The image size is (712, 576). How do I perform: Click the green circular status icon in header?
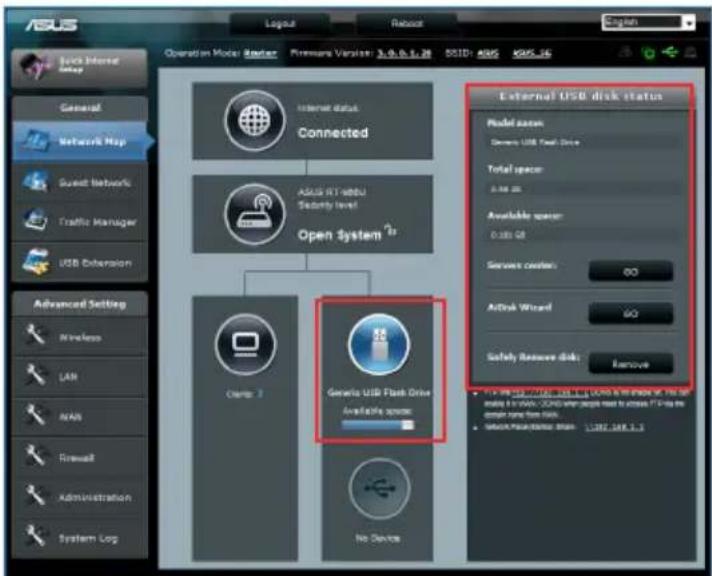pyautogui.click(x=649, y=53)
